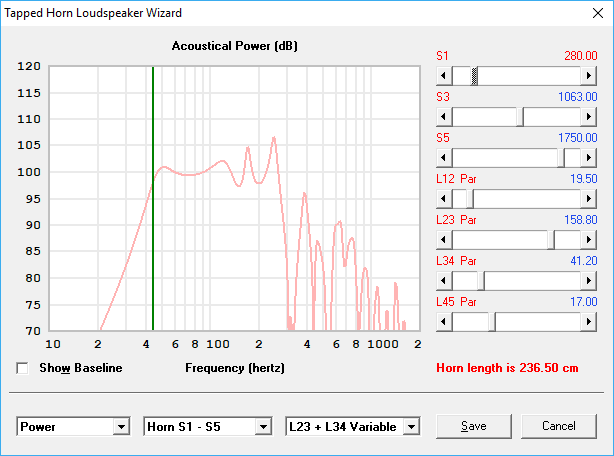The width and height of the screenshot is (614, 456).
Task: Decrease S1 with the left scroll arrow
Action: (x=444, y=76)
